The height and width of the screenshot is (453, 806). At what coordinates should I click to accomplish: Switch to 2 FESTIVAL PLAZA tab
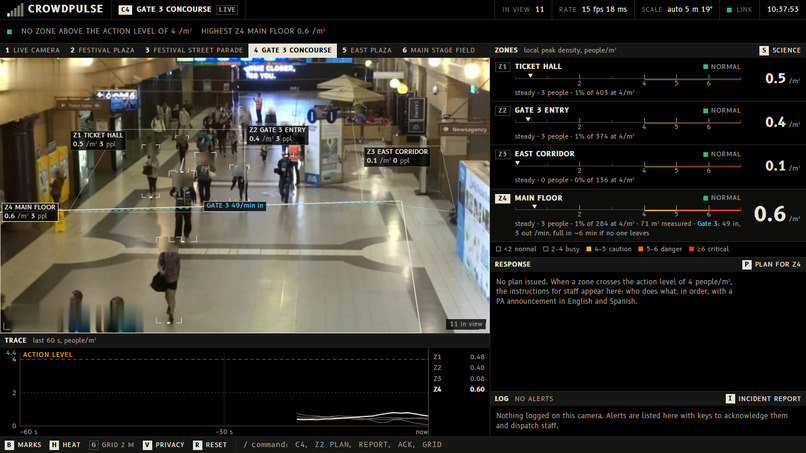click(102, 50)
